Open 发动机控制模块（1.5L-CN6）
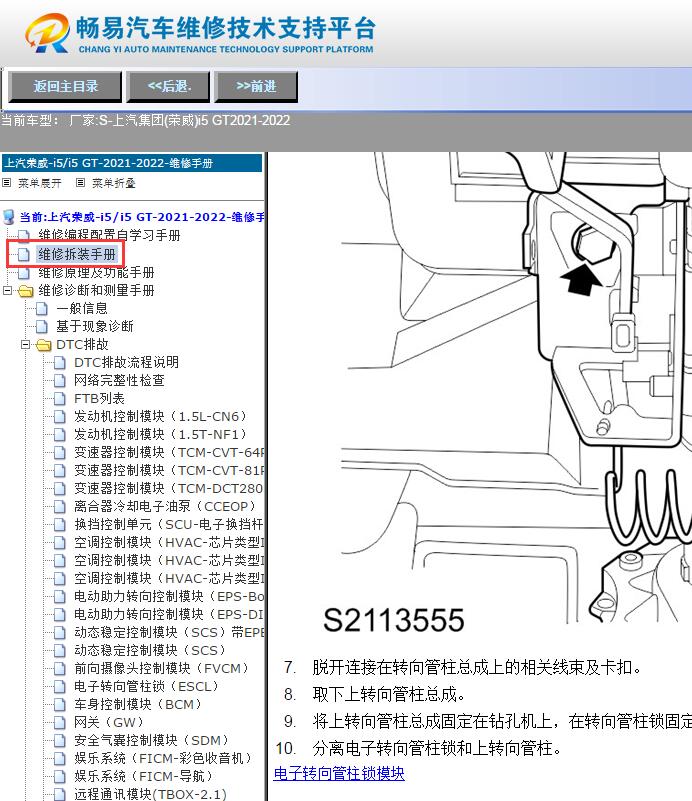Viewport: 692px width, 801px height. tap(161, 416)
